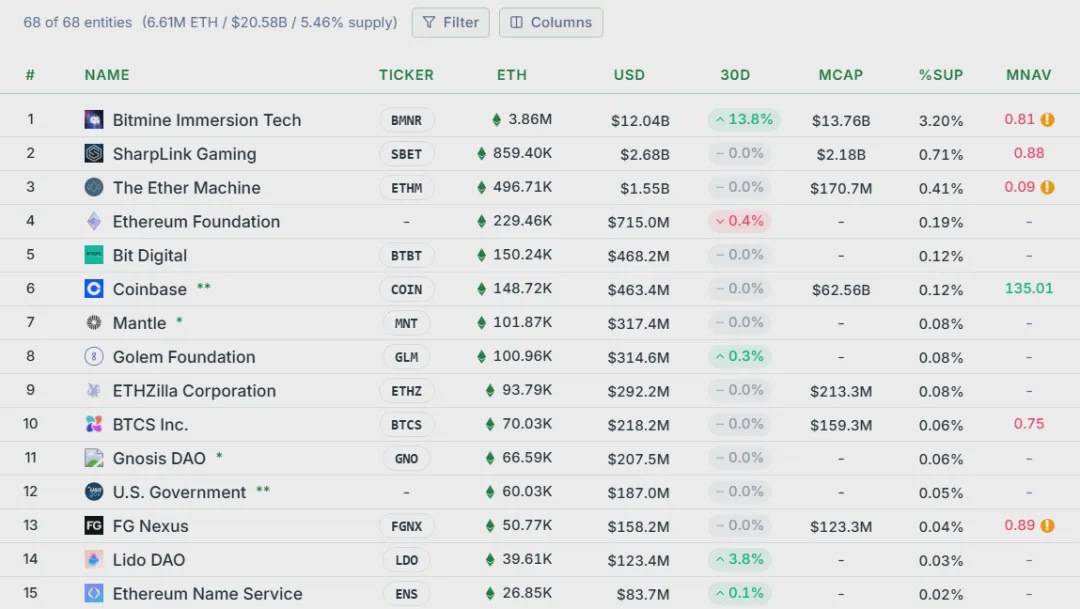Viewport: 1080px width, 609px height.
Task: Sort by the MNAV column header
Action: pos(1028,75)
